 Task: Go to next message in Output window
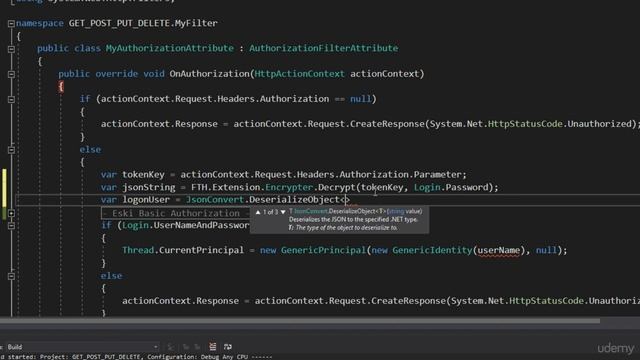pyautogui.click(x=198, y=347)
